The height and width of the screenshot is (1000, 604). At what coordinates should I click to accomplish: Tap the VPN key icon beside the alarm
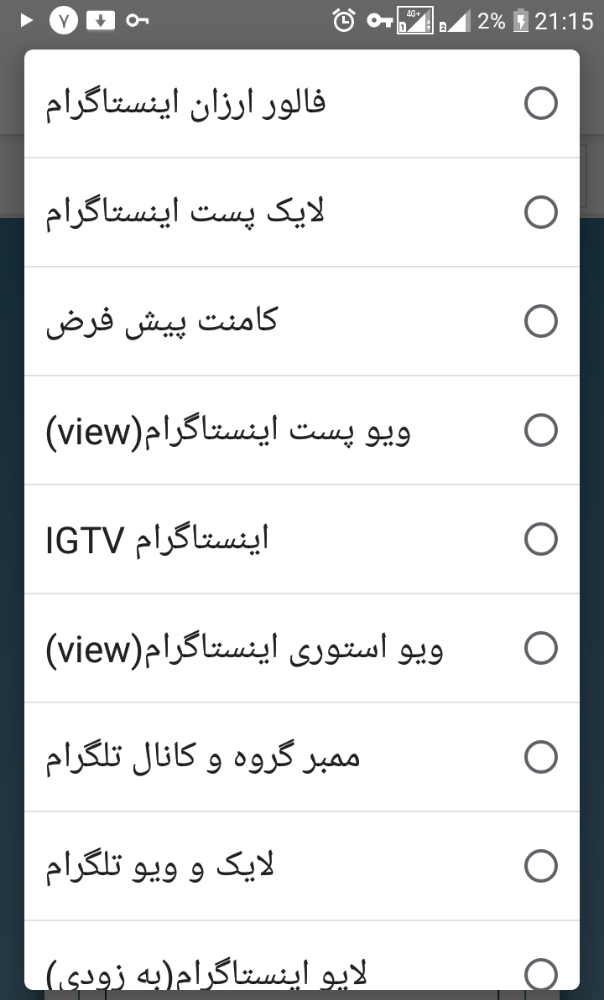point(379,20)
